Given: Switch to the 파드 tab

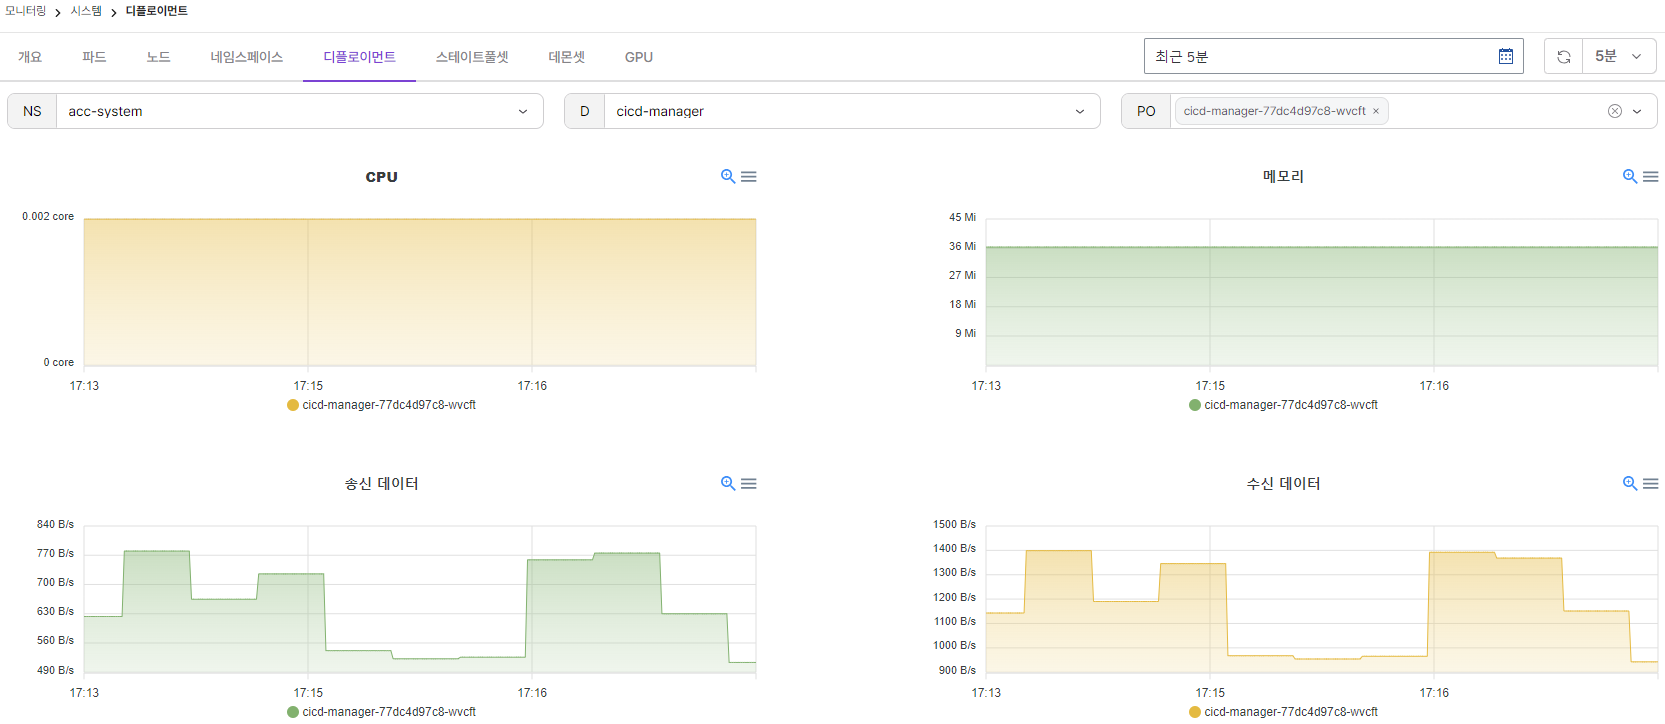Looking at the screenshot, I should click(x=94, y=57).
